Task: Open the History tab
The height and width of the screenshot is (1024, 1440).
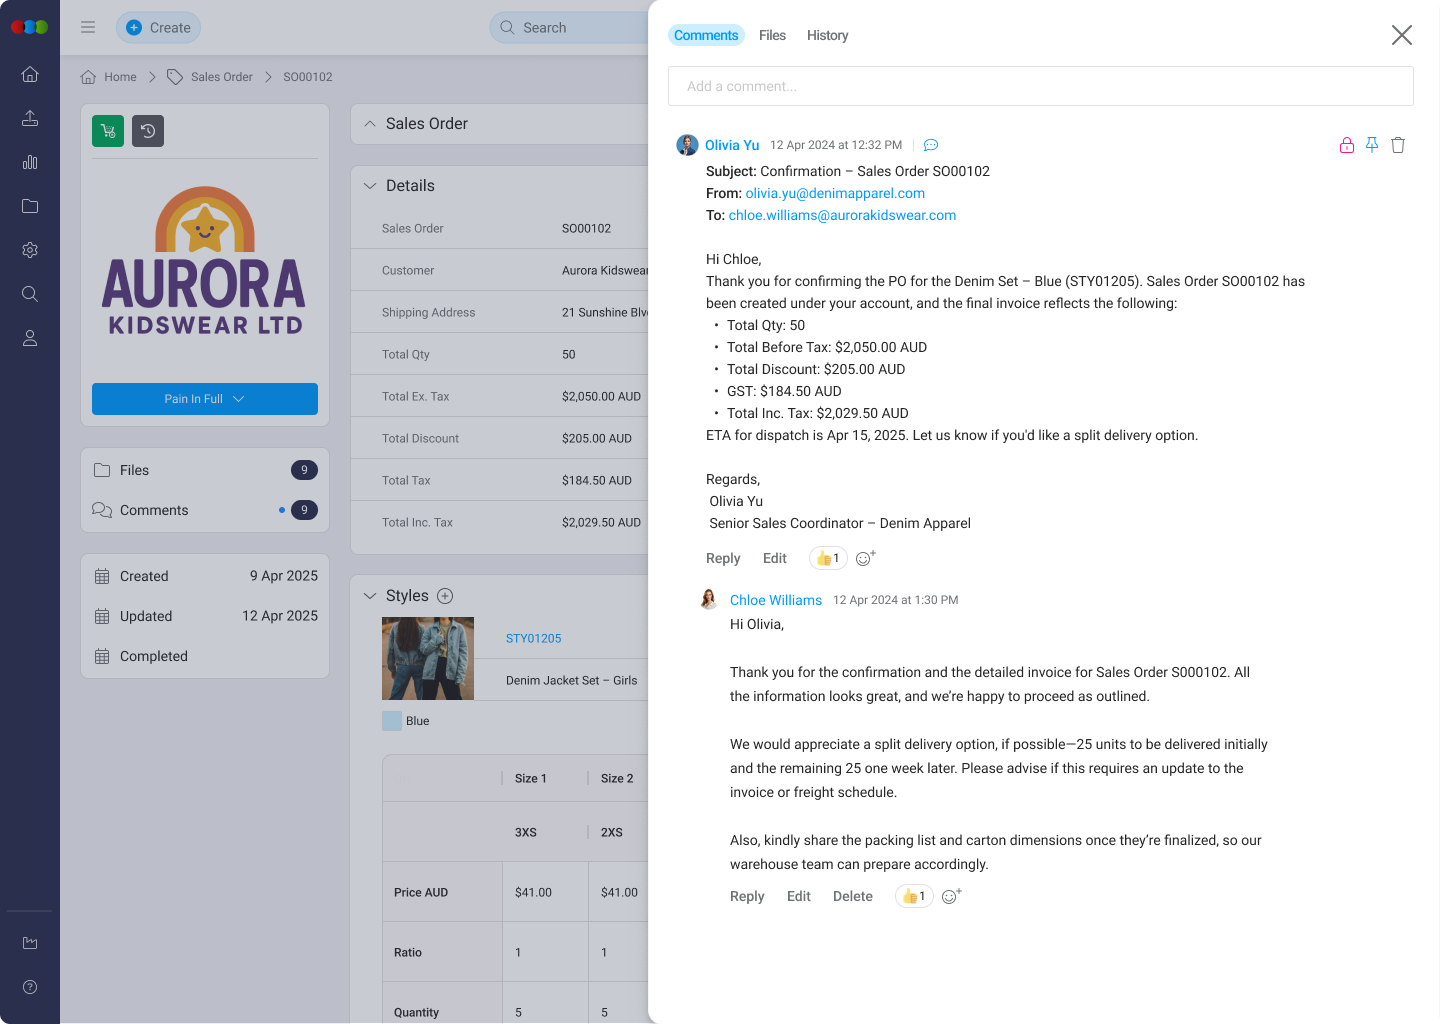Action: point(827,35)
